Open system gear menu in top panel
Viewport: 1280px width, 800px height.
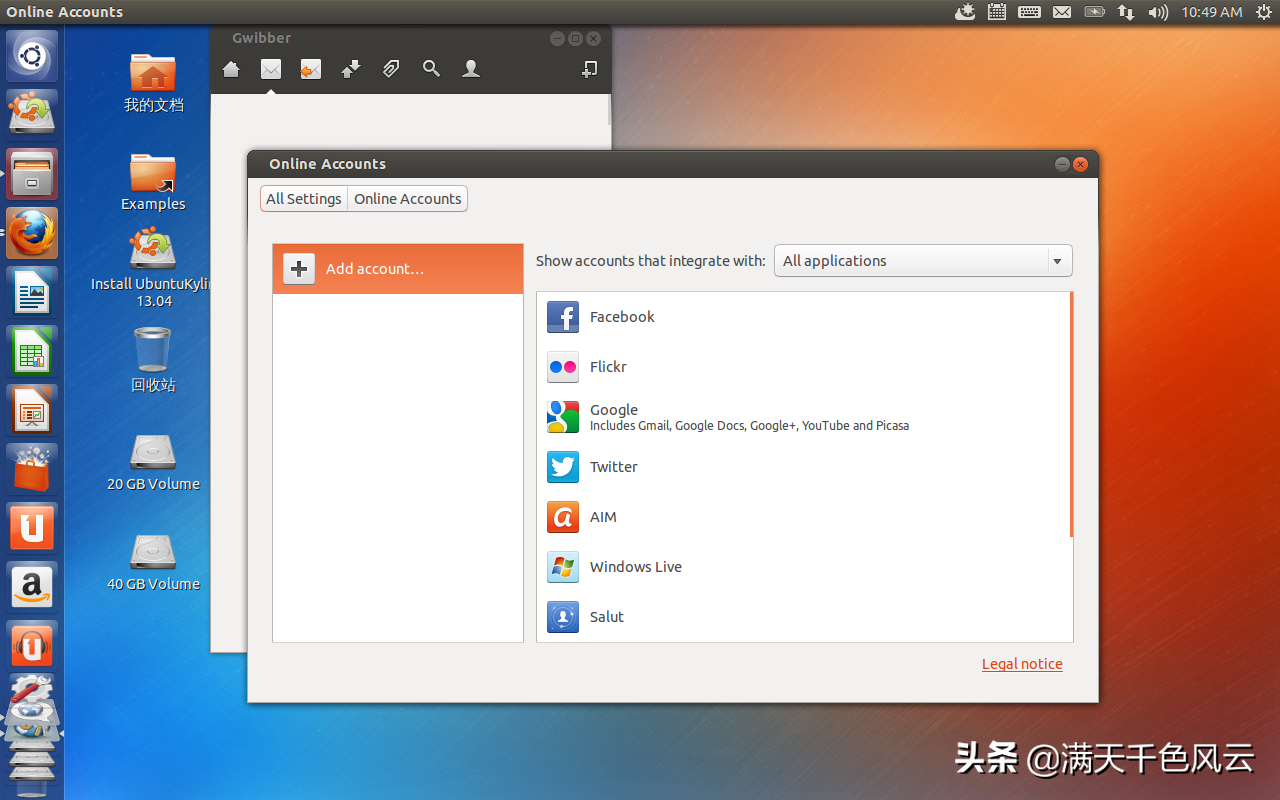pyautogui.click(x=1264, y=12)
